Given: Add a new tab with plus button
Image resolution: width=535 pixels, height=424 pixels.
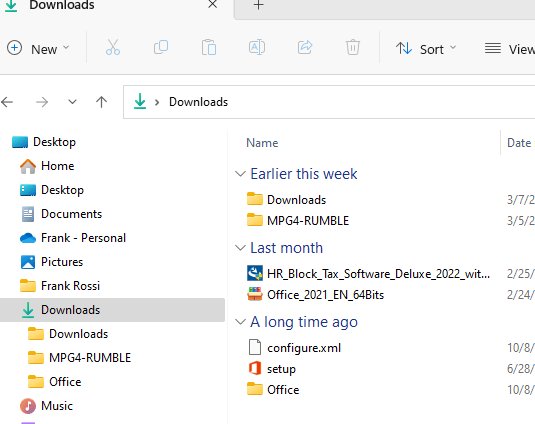Looking at the screenshot, I should pyautogui.click(x=259, y=5).
